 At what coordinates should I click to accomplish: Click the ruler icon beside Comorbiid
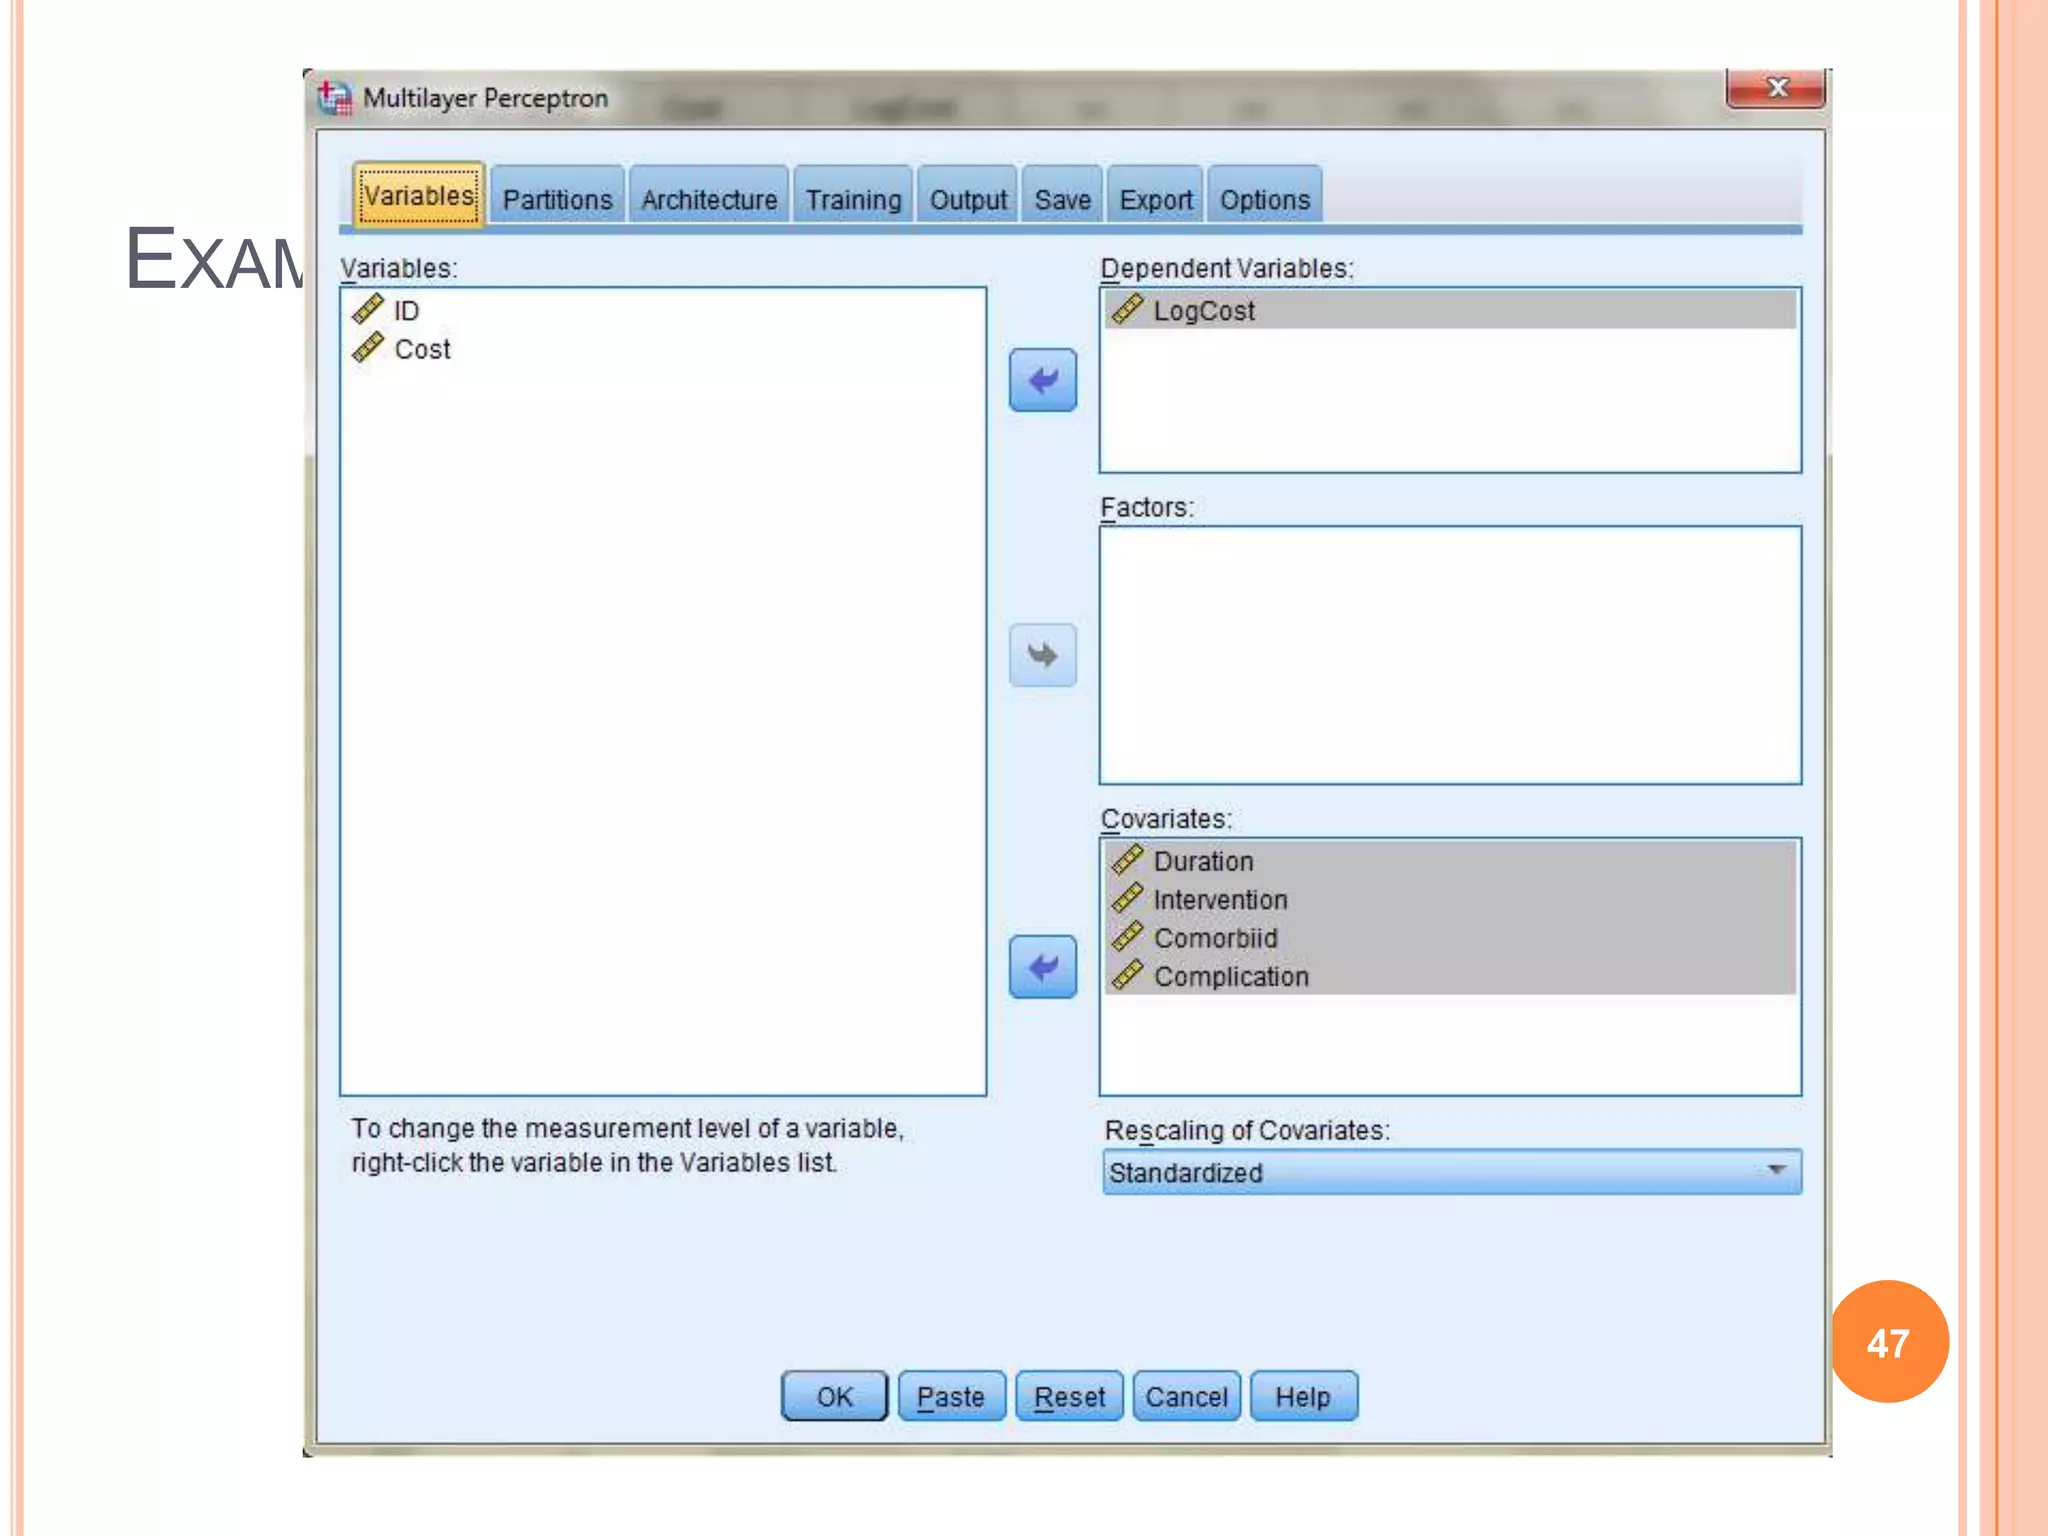pyautogui.click(x=1127, y=937)
